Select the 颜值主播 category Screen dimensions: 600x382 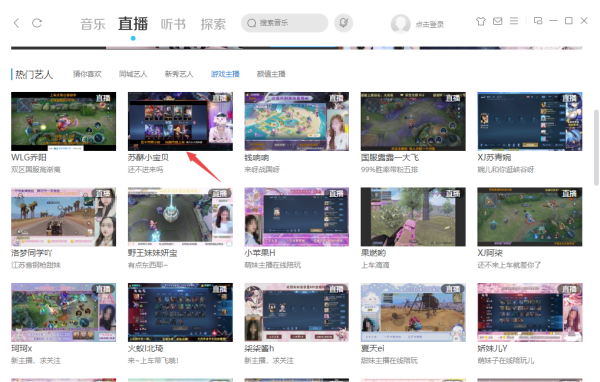pyautogui.click(x=271, y=74)
